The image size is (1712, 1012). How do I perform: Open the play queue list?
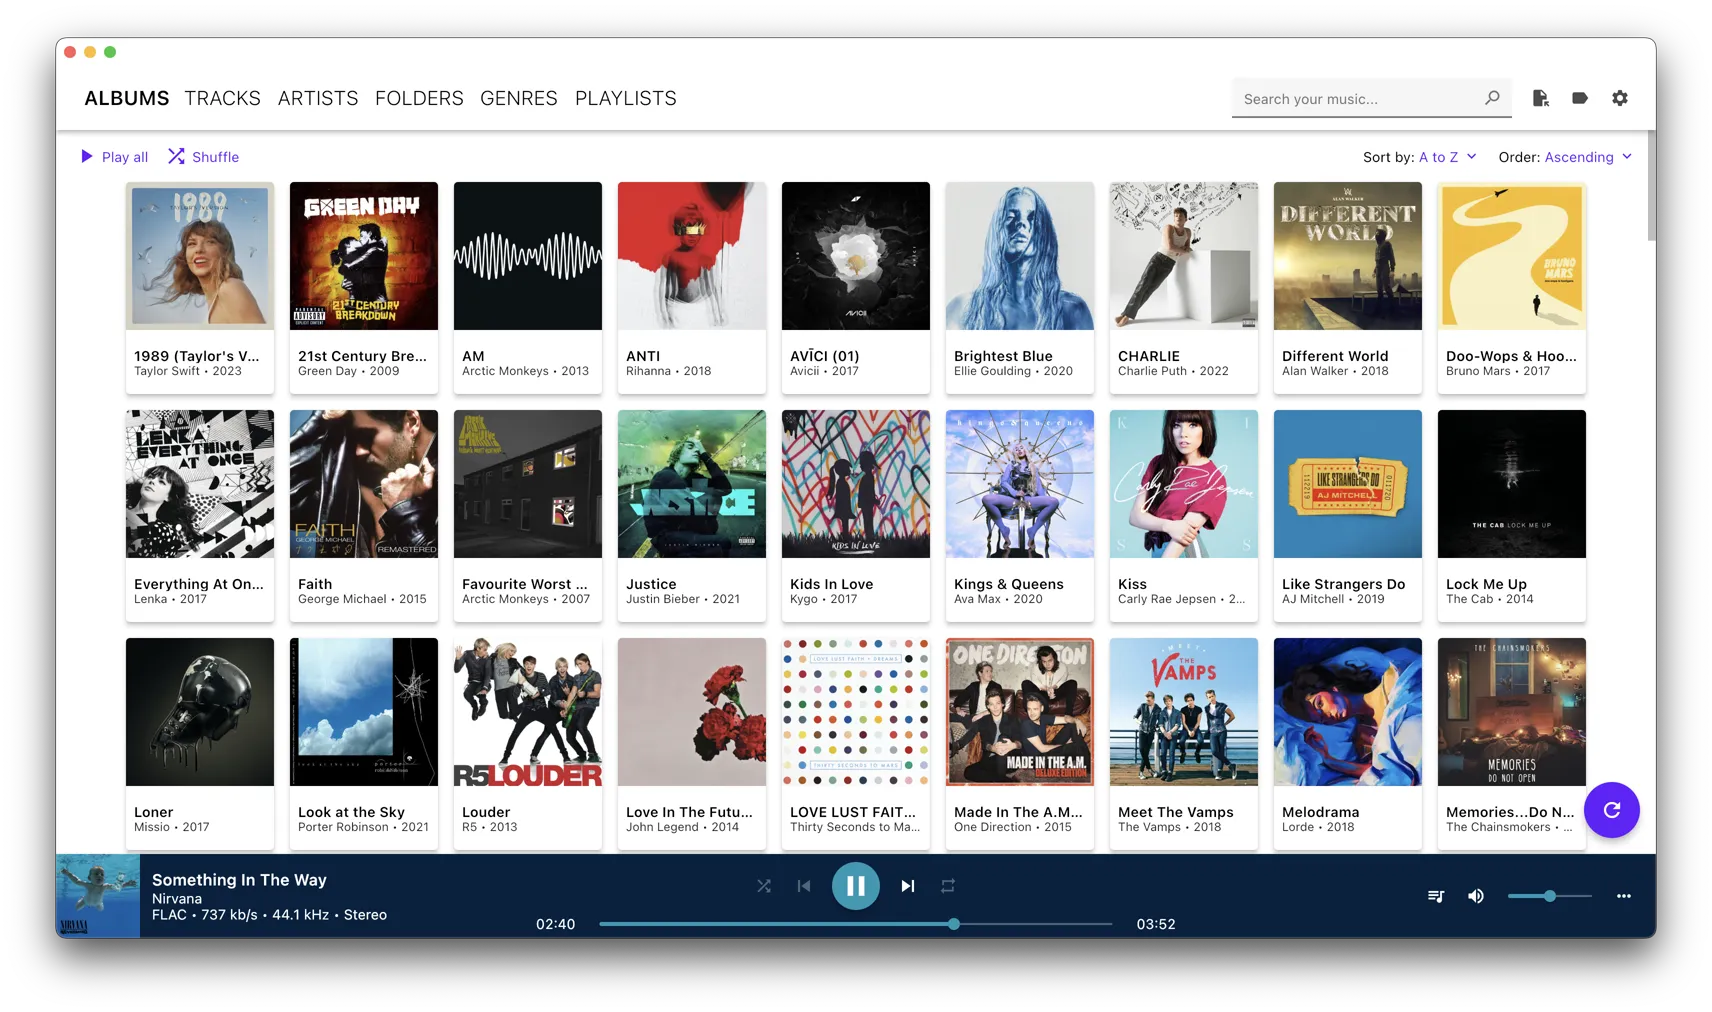click(1436, 896)
